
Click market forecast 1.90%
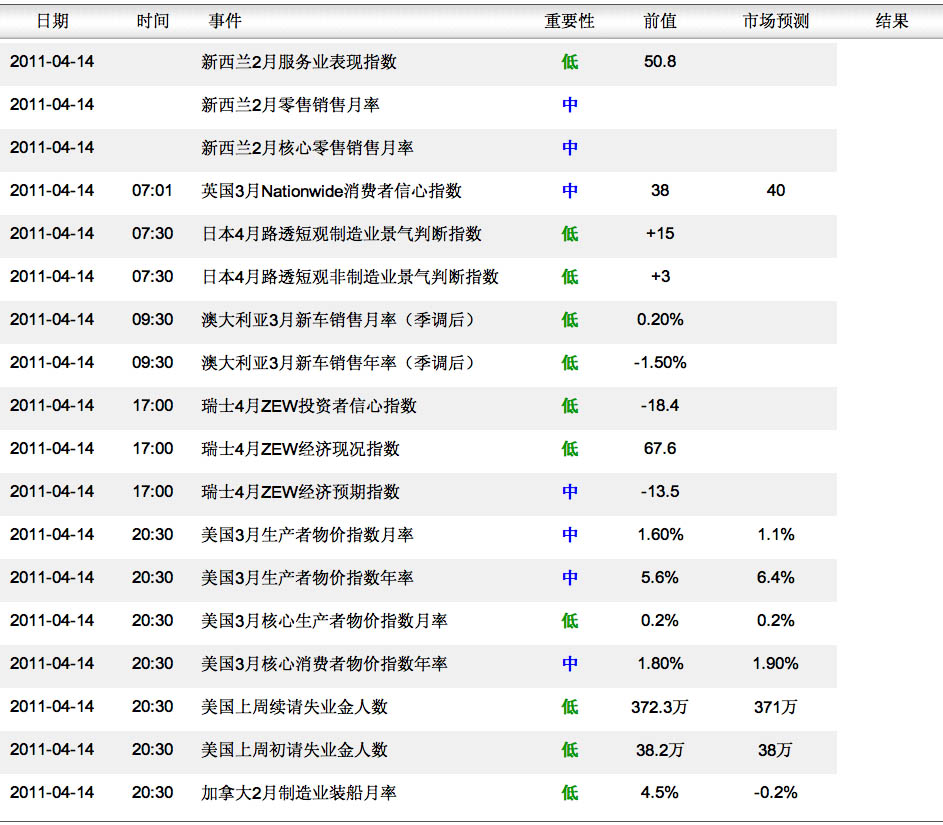pyautogui.click(x=776, y=663)
